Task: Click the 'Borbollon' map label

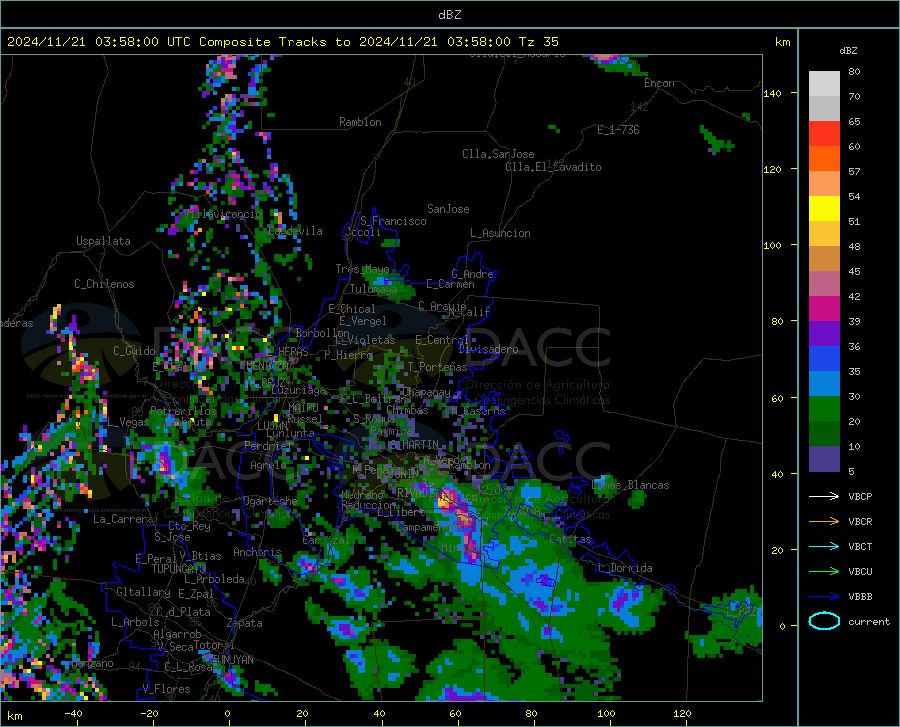Action: 322,333
